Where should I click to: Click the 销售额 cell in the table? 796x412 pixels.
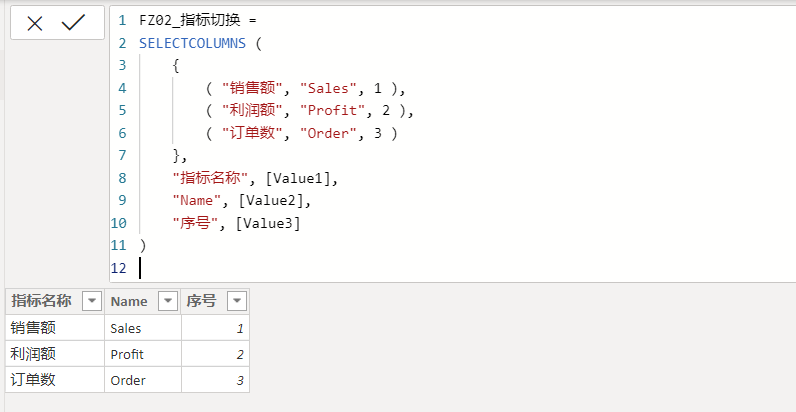coord(55,328)
